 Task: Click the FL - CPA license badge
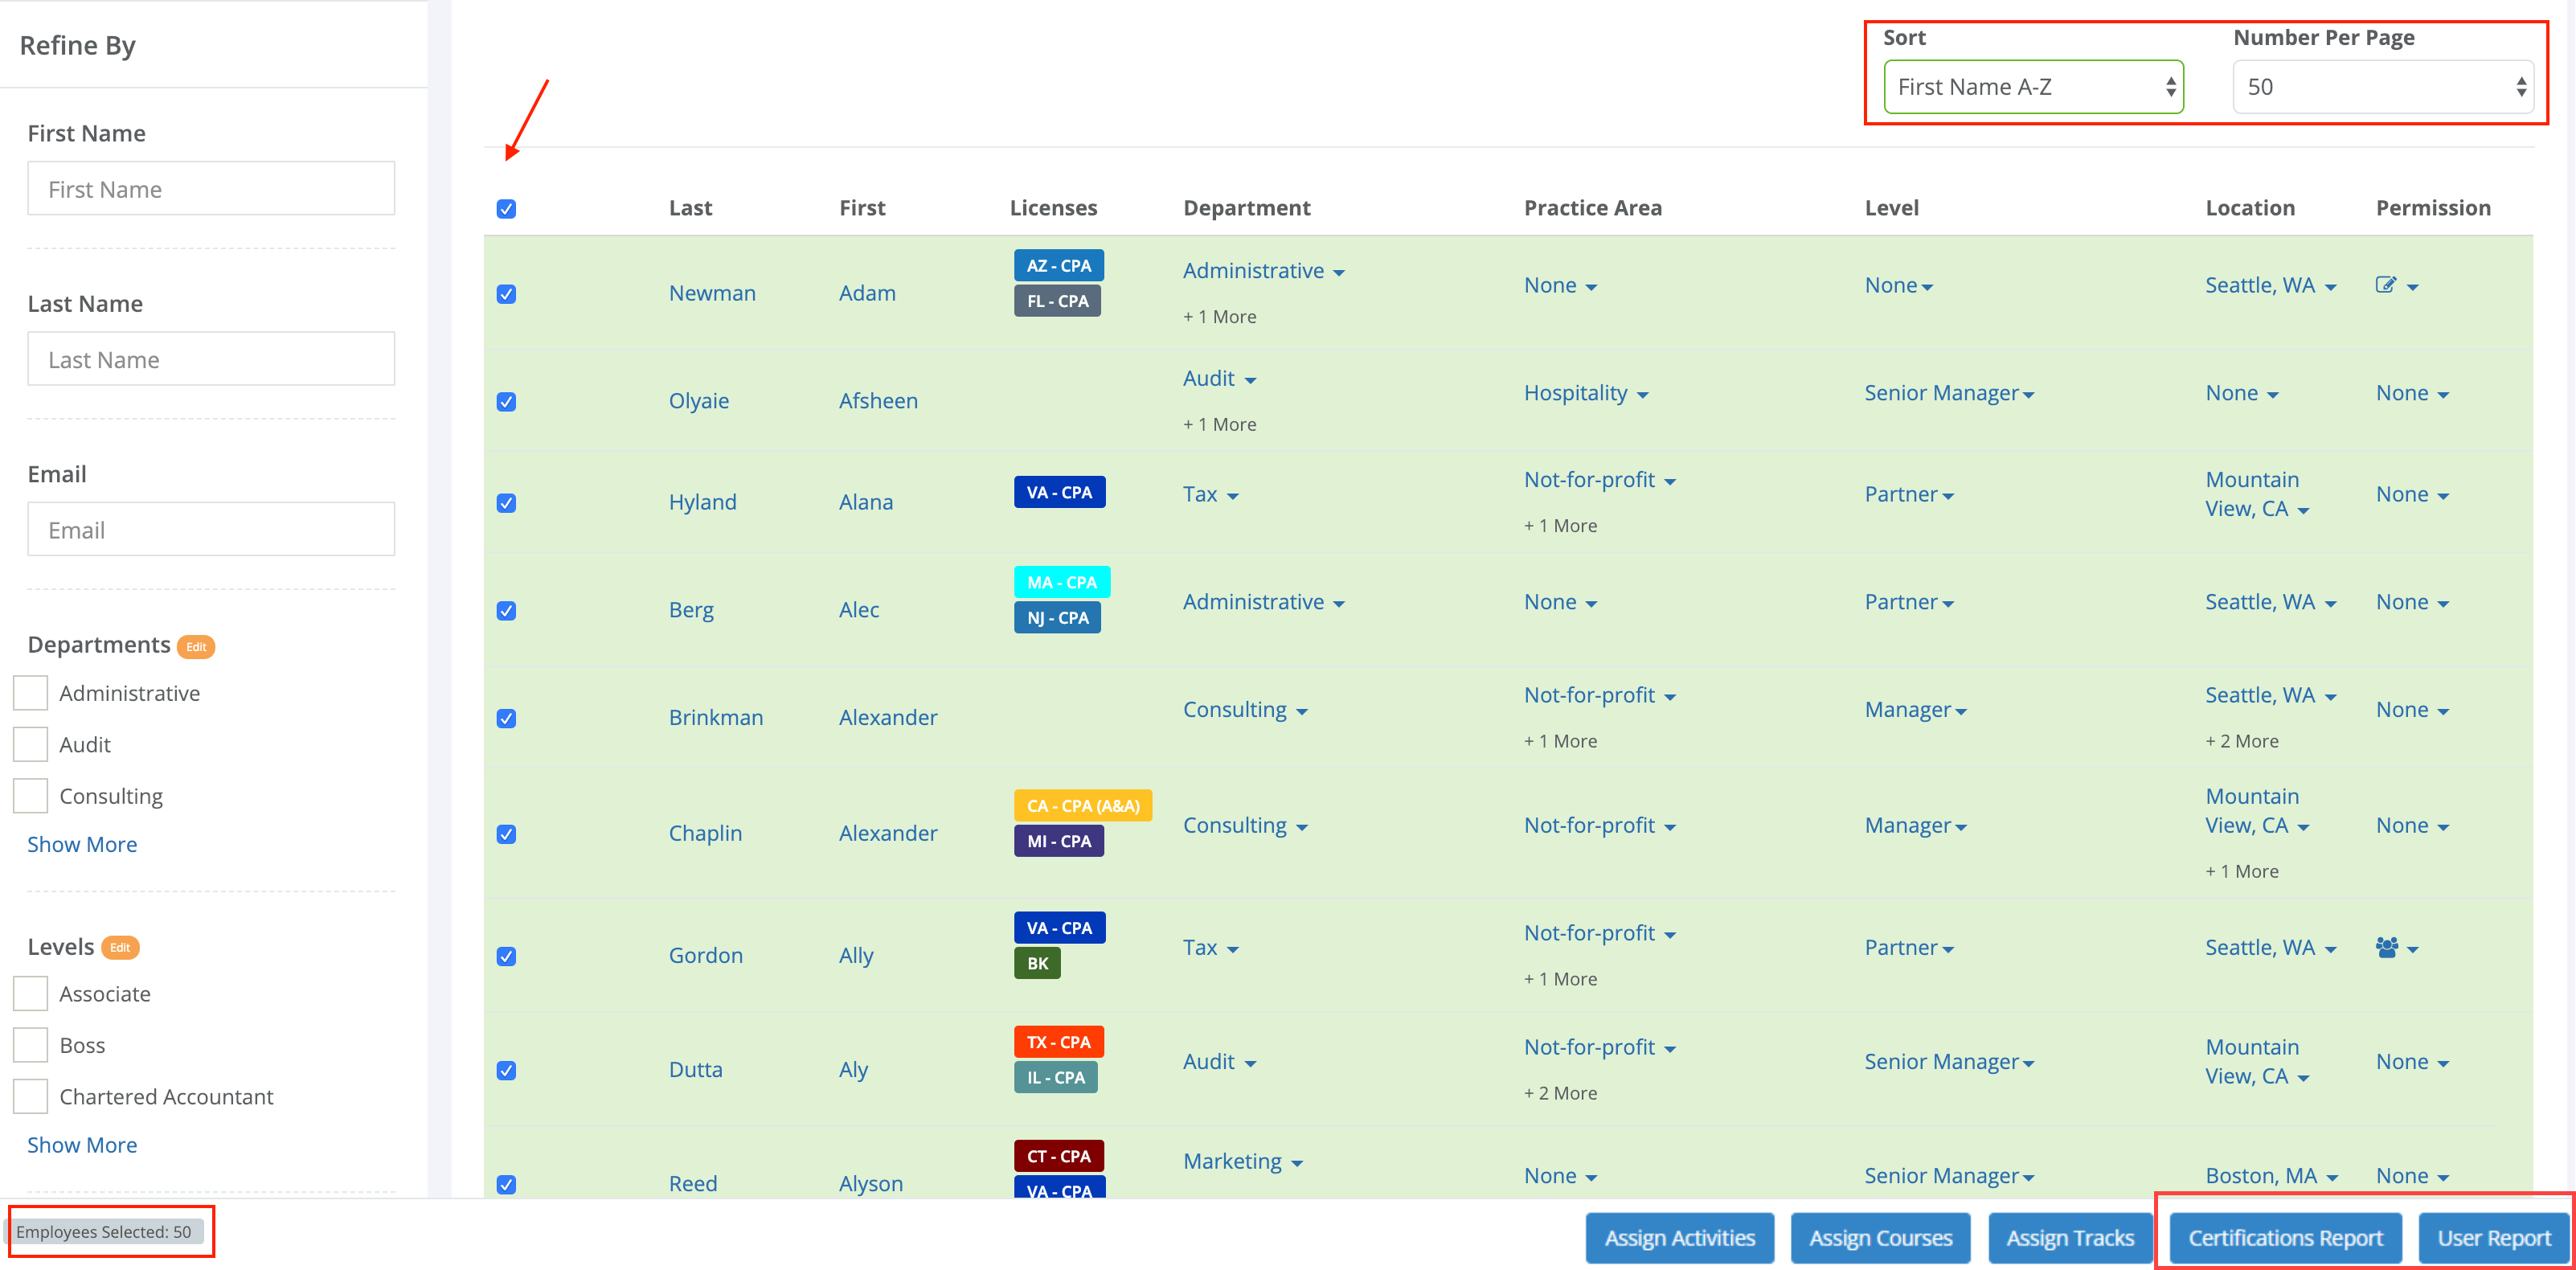coord(1057,301)
